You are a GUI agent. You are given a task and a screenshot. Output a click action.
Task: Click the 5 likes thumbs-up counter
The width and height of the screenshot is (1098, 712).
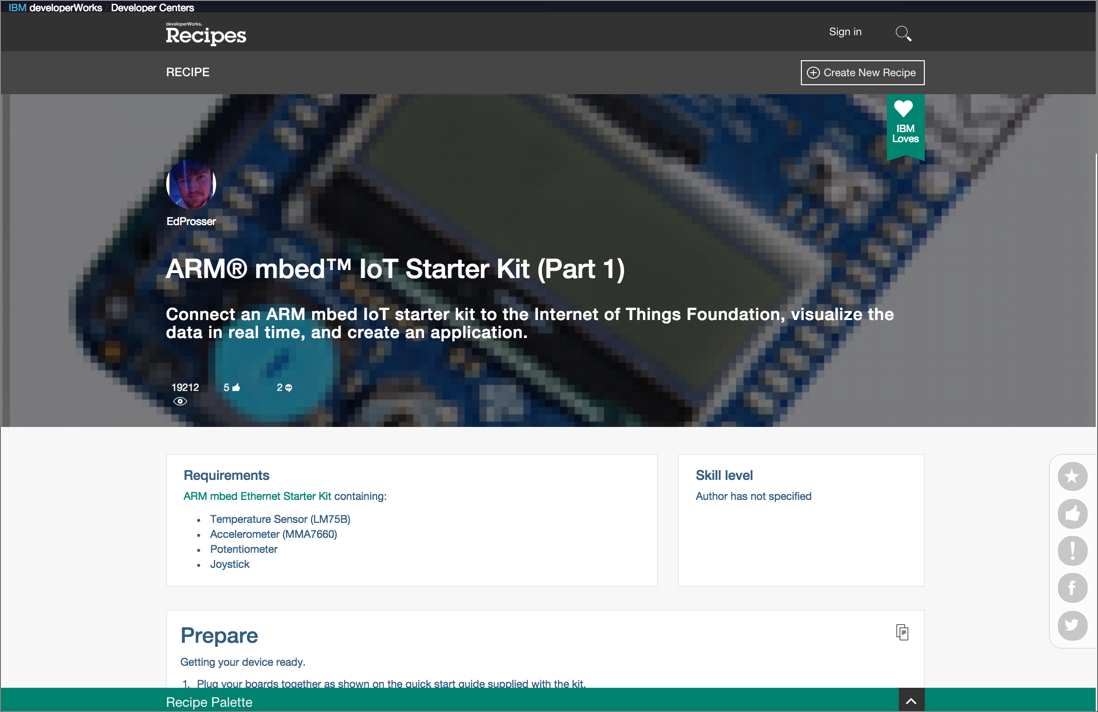point(232,387)
